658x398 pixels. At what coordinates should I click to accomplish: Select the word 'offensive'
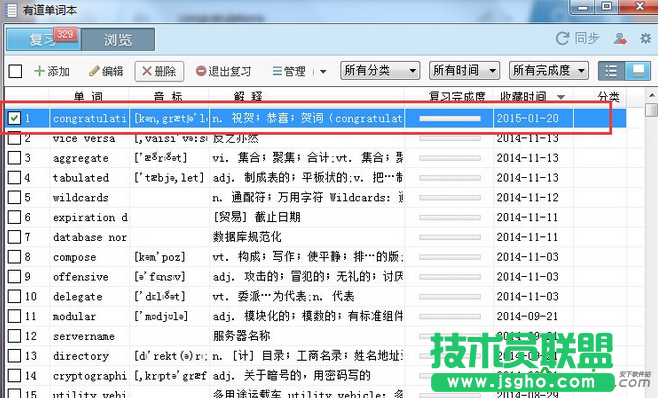(81, 277)
